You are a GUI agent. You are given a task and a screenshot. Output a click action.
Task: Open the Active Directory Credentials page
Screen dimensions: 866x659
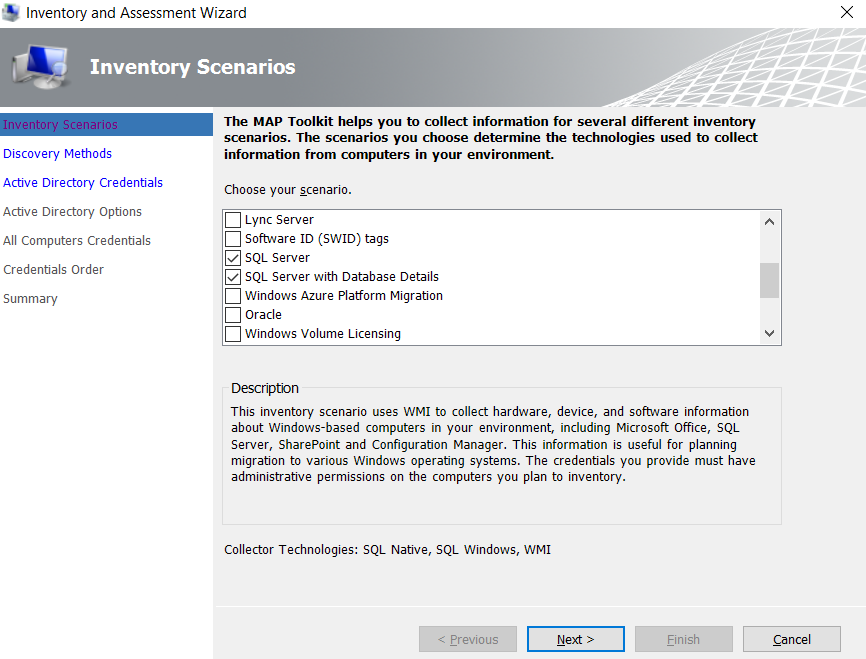tap(82, 182)
